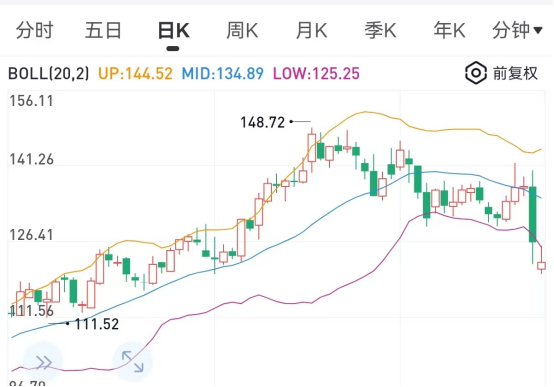
Task: Click the 141.26 axis label
Action: pos(31,159)
